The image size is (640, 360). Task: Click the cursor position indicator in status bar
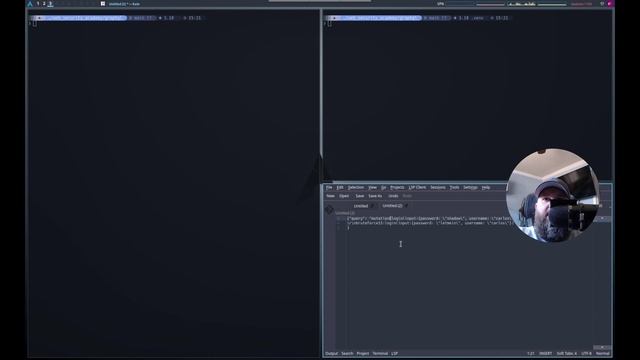(530, 353)
